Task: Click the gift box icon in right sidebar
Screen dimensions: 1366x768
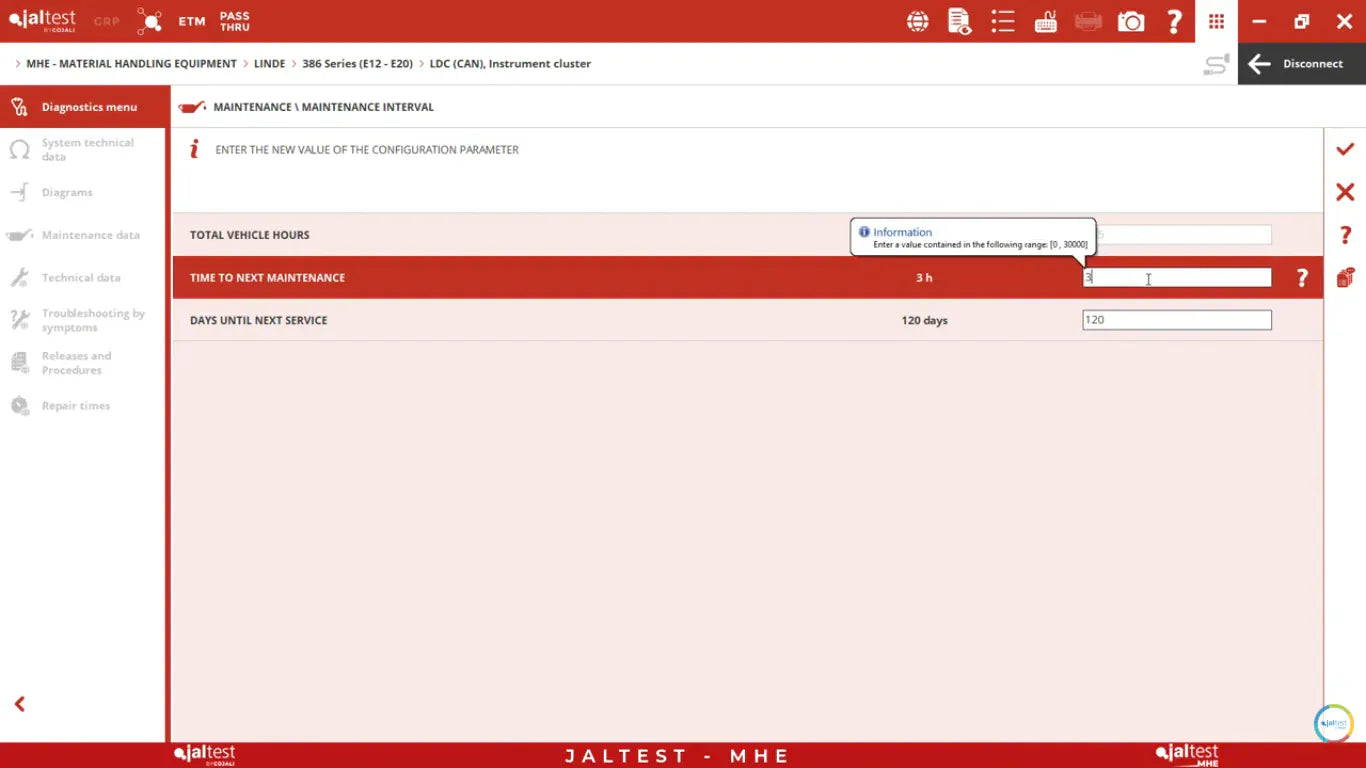Action: tap(1345, 278)
